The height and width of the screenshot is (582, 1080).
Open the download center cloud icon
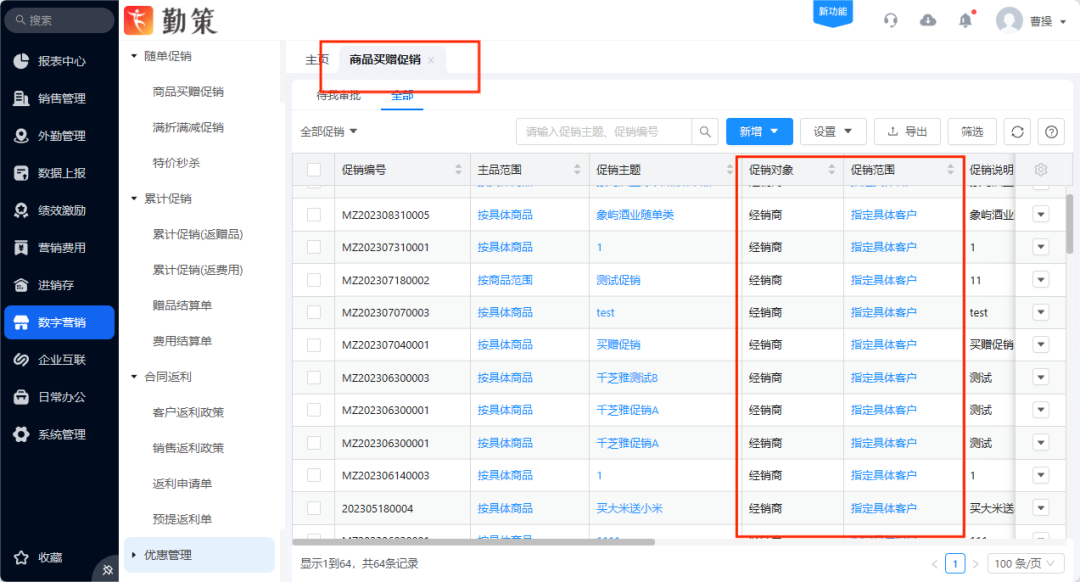pyautogui.click(x=927, y=19)
